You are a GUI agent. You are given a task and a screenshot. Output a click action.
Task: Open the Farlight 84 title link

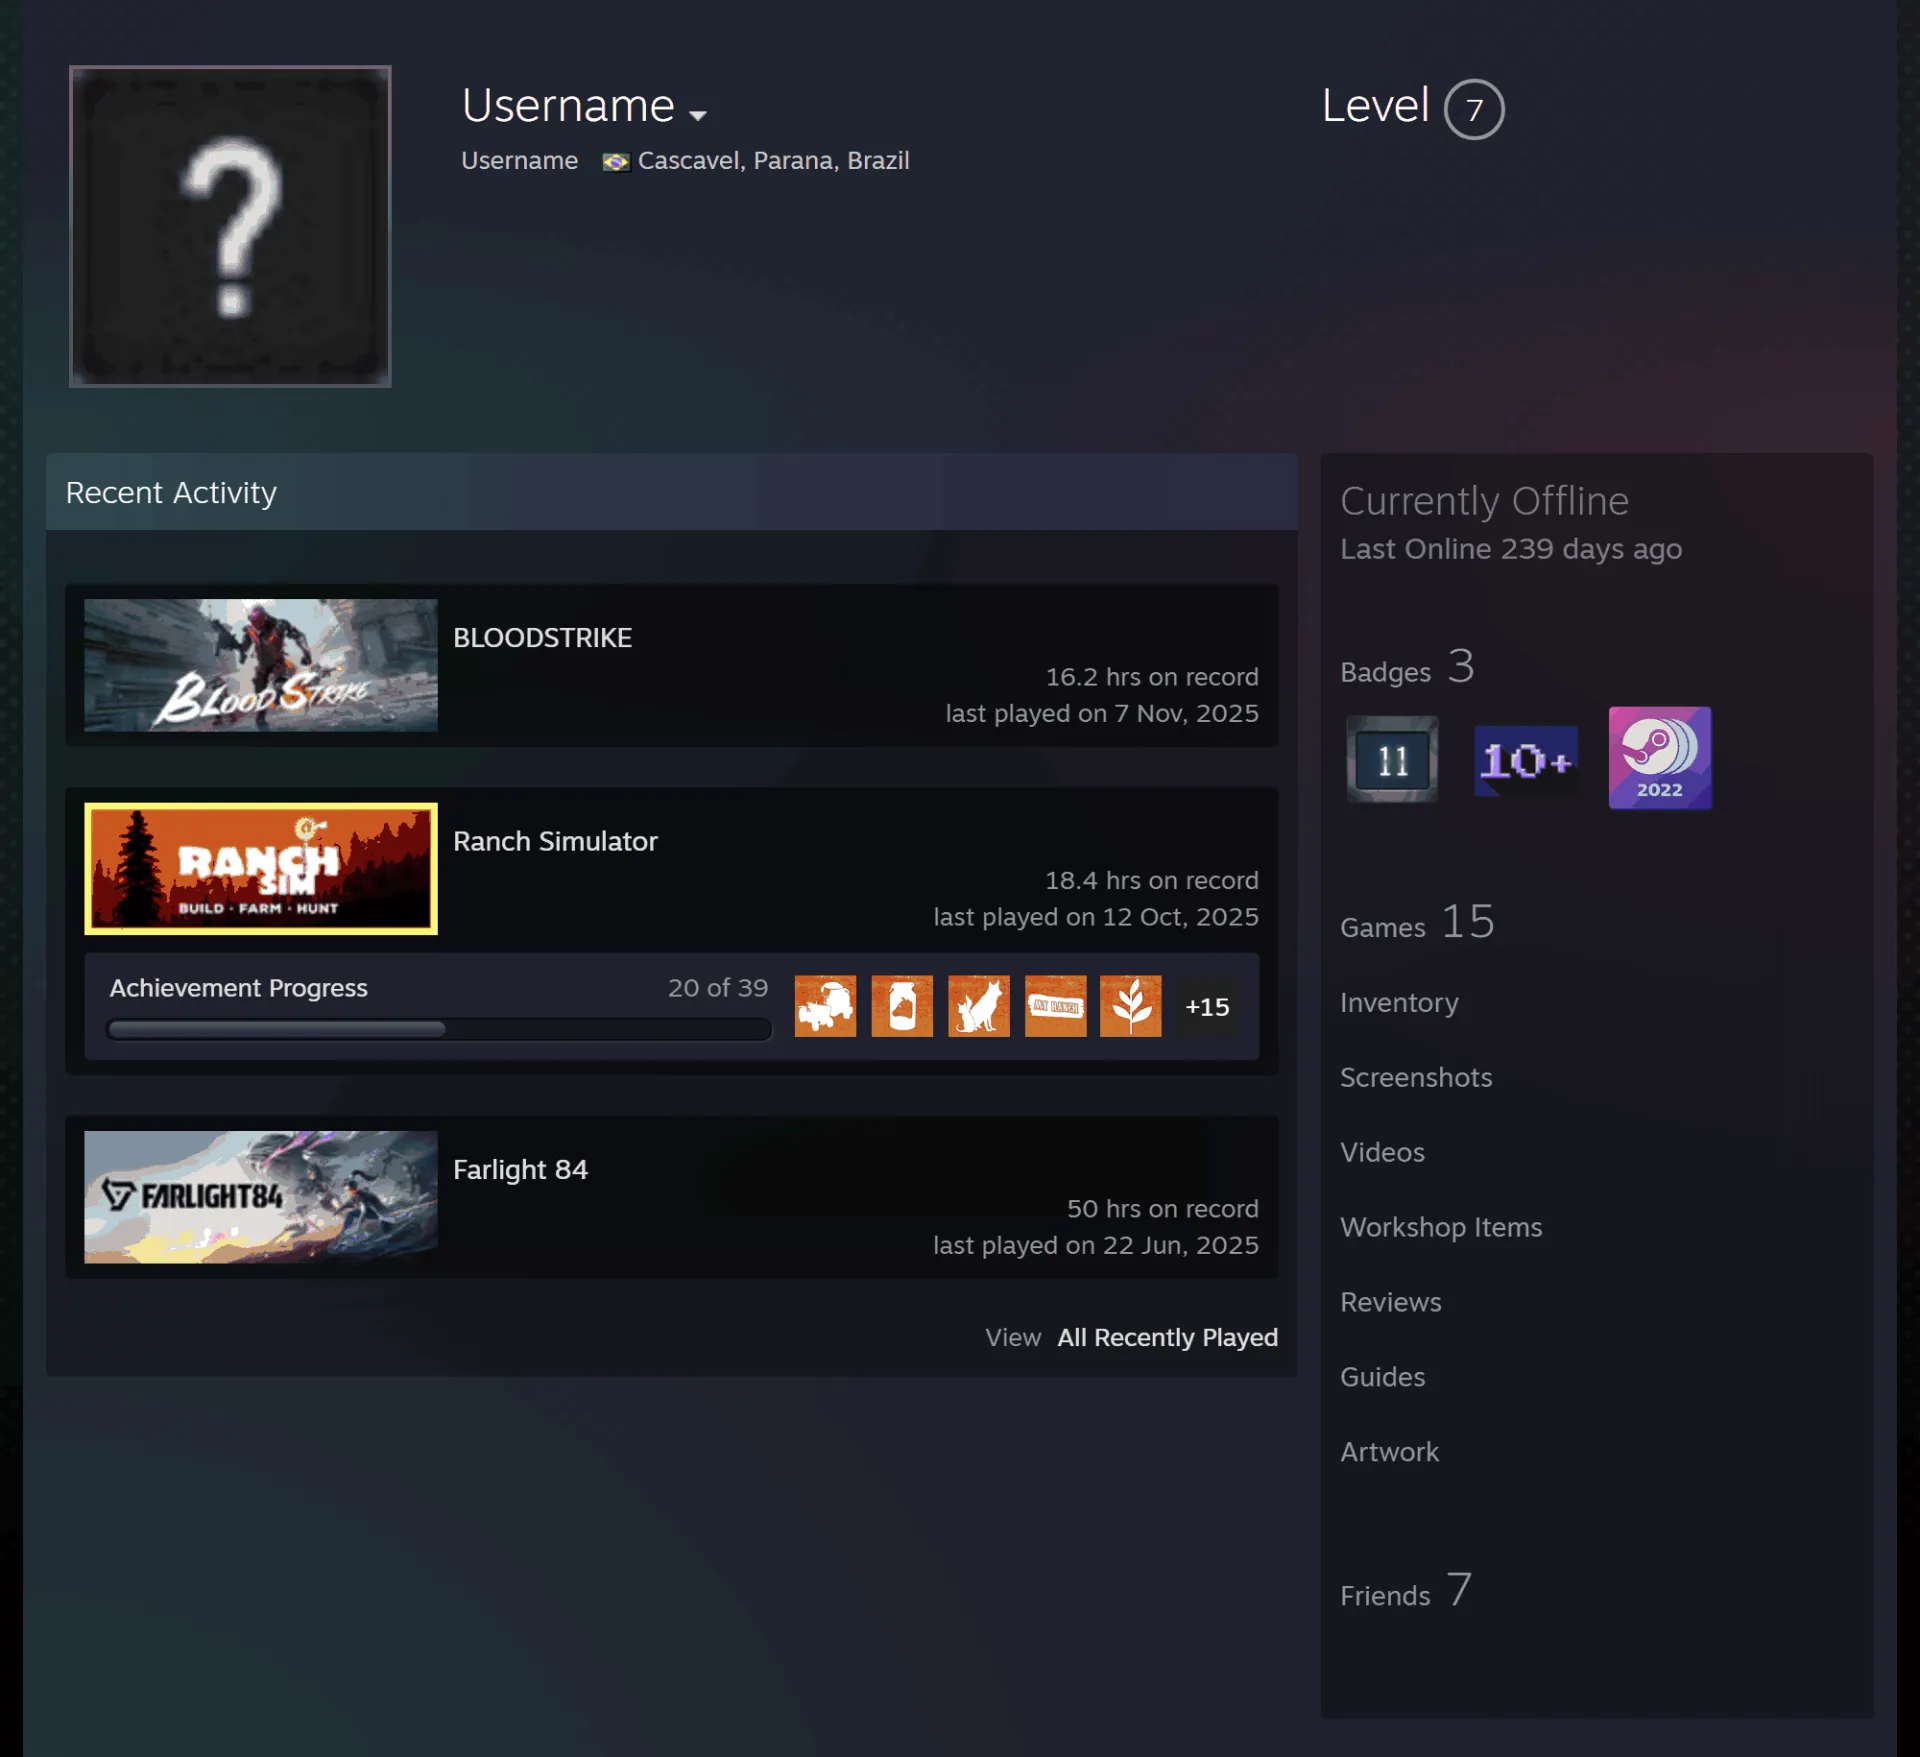[x=520, y=1169]
